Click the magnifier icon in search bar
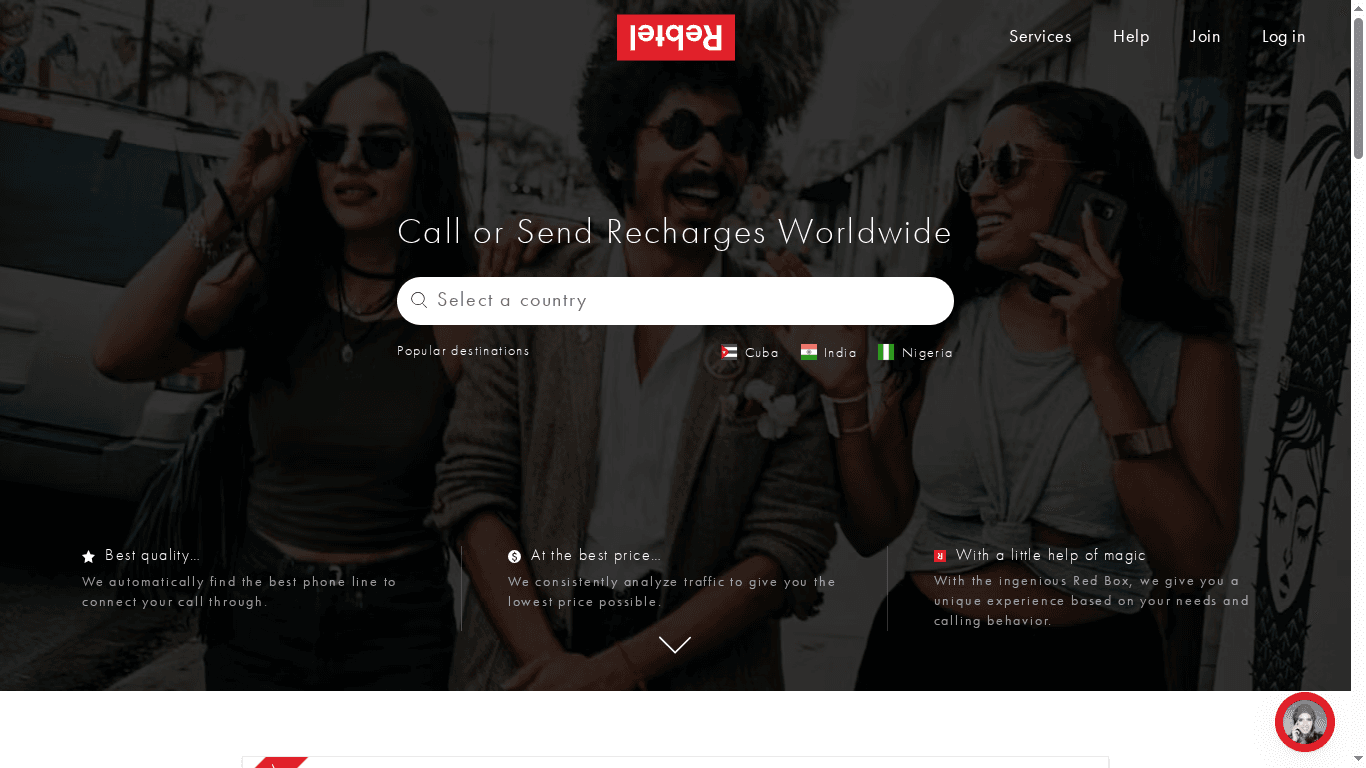1366x768 pixels. tap(419, 300)
